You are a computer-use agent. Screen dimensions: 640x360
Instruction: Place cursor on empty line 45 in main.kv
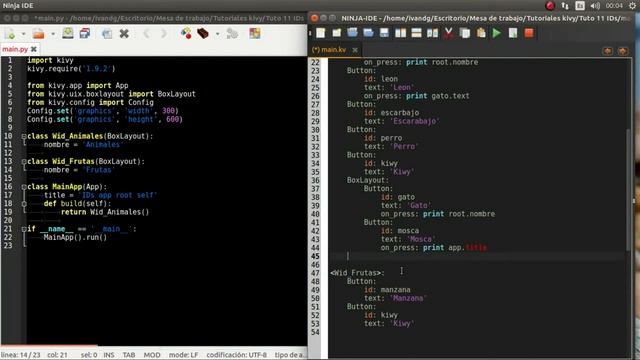tap(478, 256)
